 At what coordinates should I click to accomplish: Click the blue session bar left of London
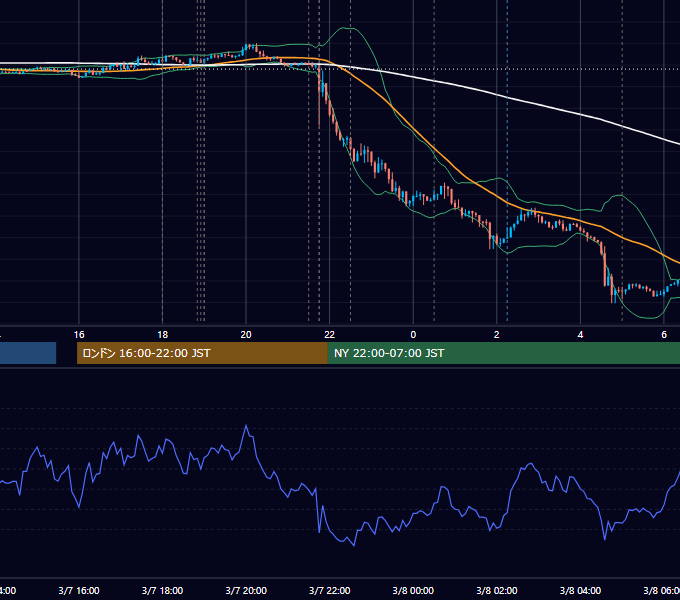[28, 353]
